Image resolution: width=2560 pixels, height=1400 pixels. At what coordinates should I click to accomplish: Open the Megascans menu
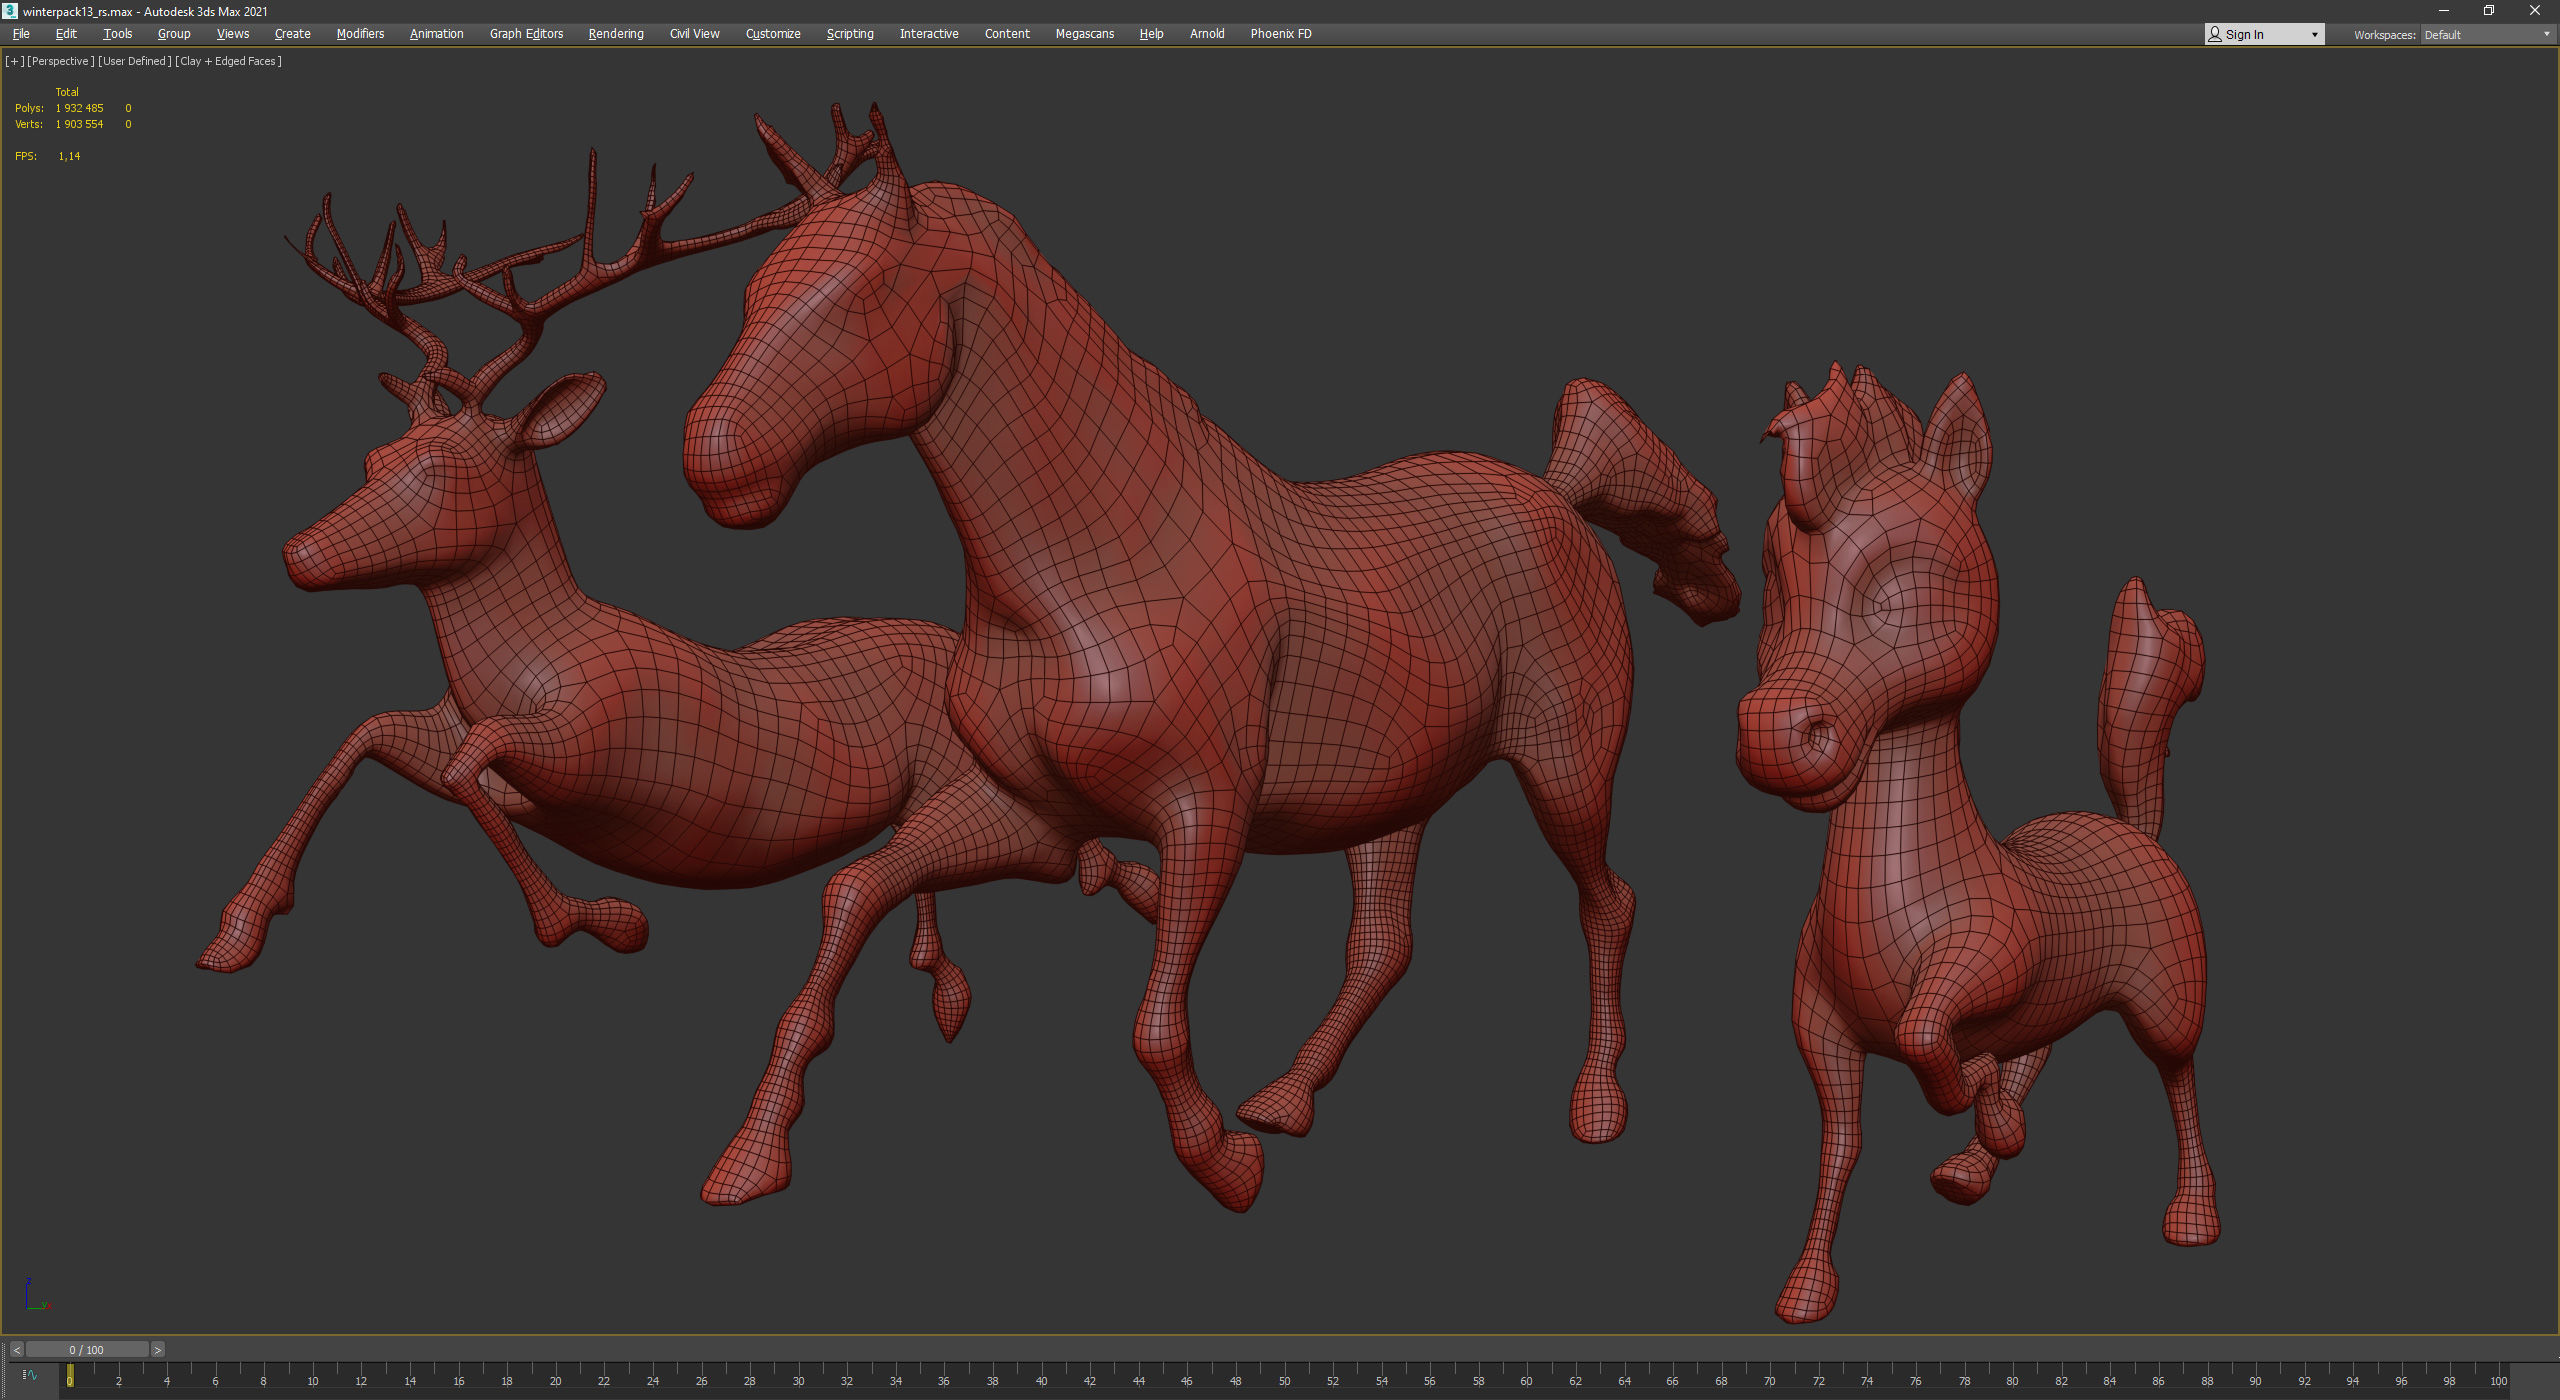(1084, 34)
